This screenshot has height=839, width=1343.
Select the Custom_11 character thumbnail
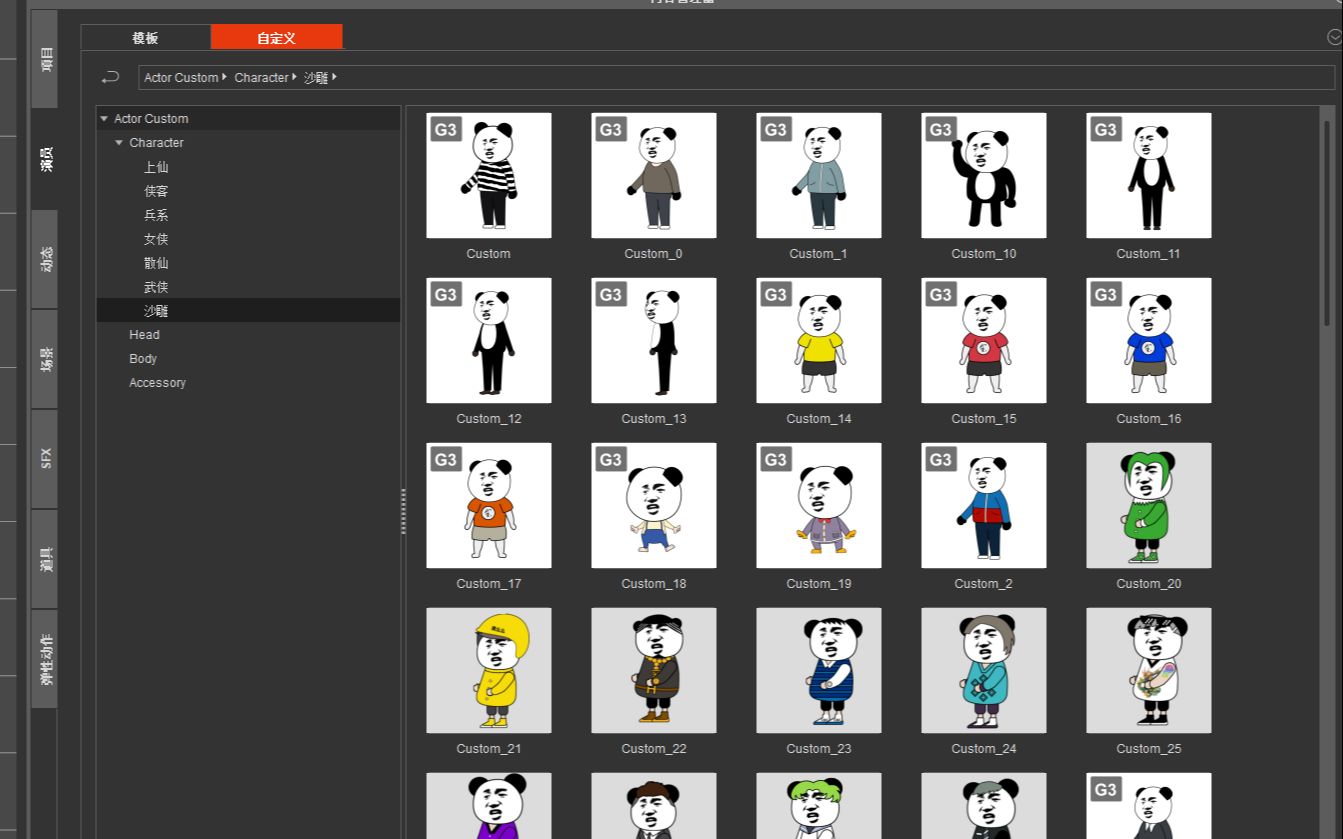(1149, 175)
